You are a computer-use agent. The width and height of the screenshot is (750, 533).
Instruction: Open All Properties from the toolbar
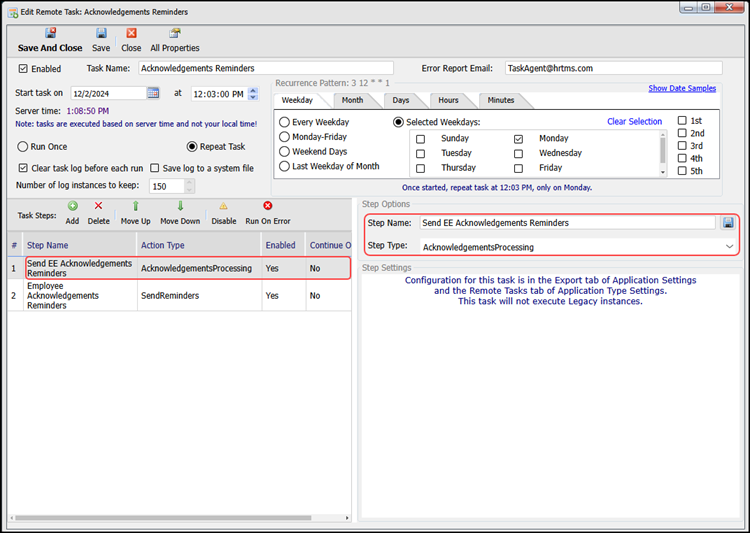(x=174, y=33)
